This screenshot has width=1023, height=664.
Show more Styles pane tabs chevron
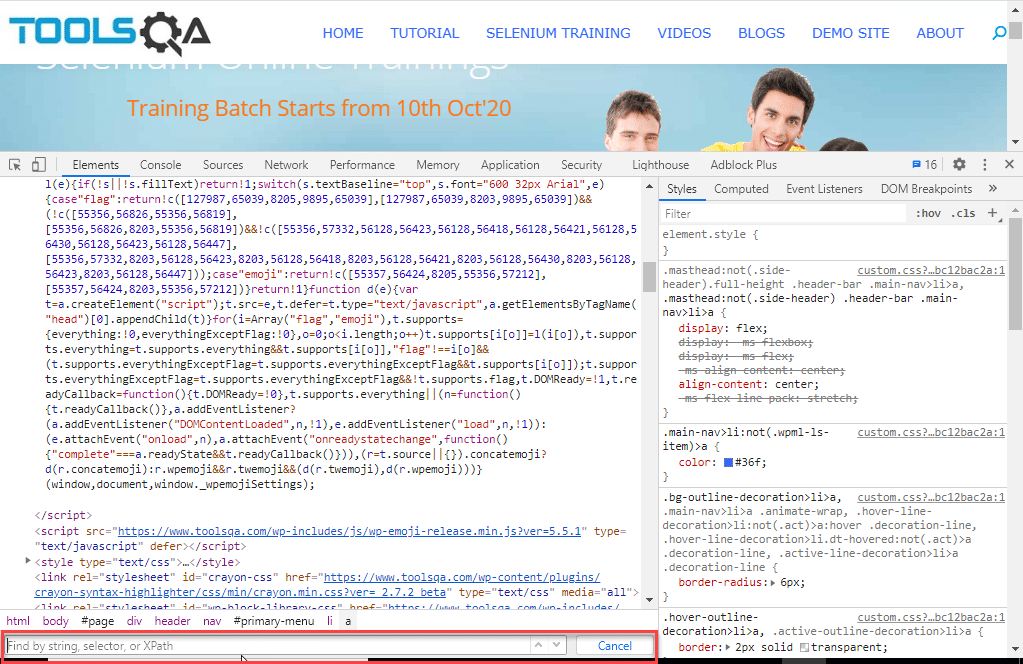992,189
